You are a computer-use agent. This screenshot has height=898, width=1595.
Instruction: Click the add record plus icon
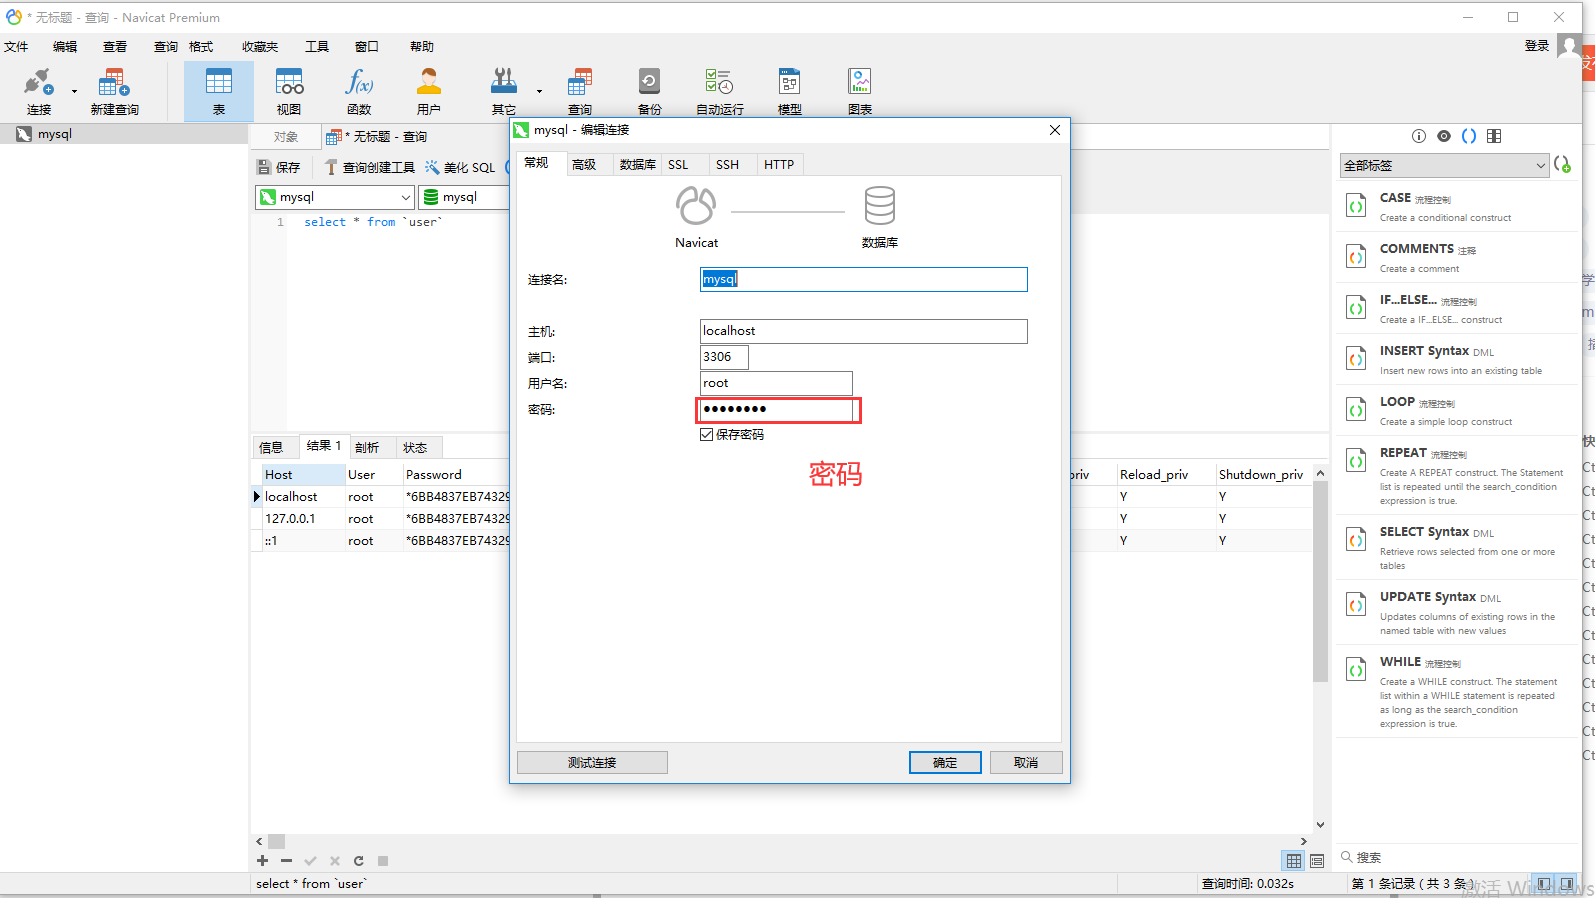(262, 860)
